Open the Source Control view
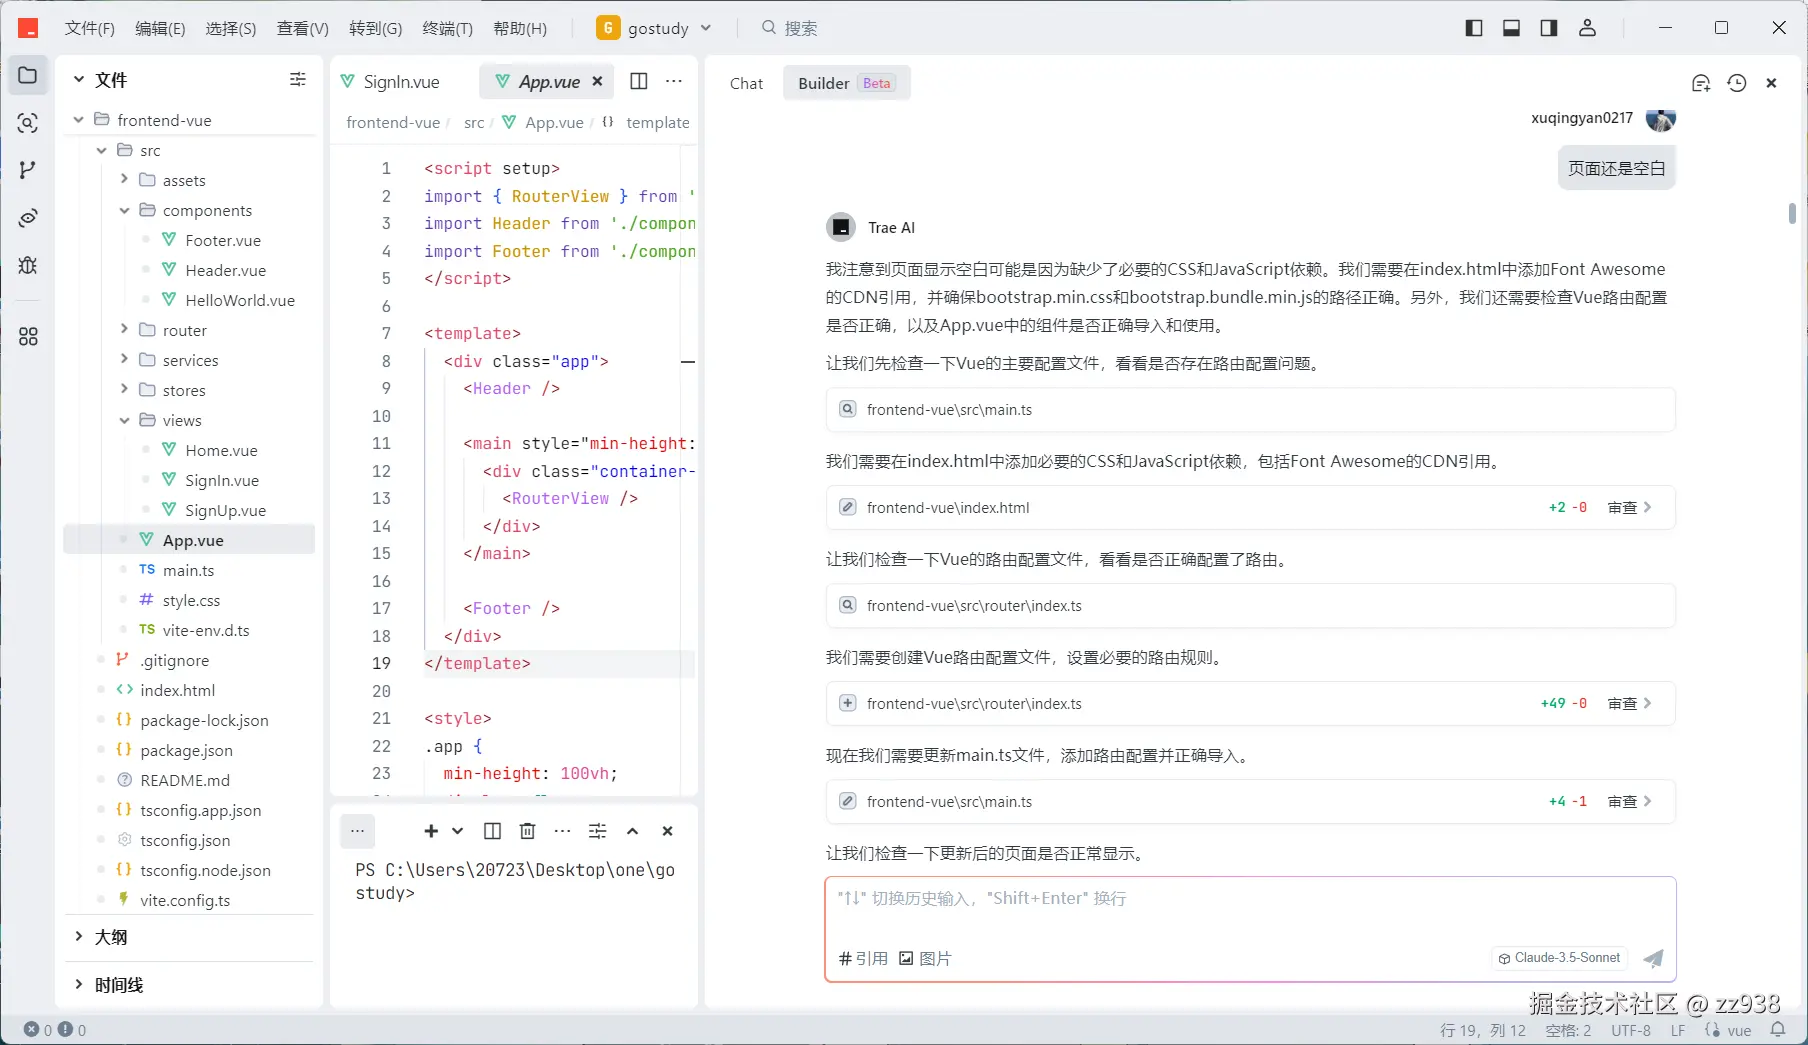This screenshot has width=1808, height=1045. (x=28, y=170)
